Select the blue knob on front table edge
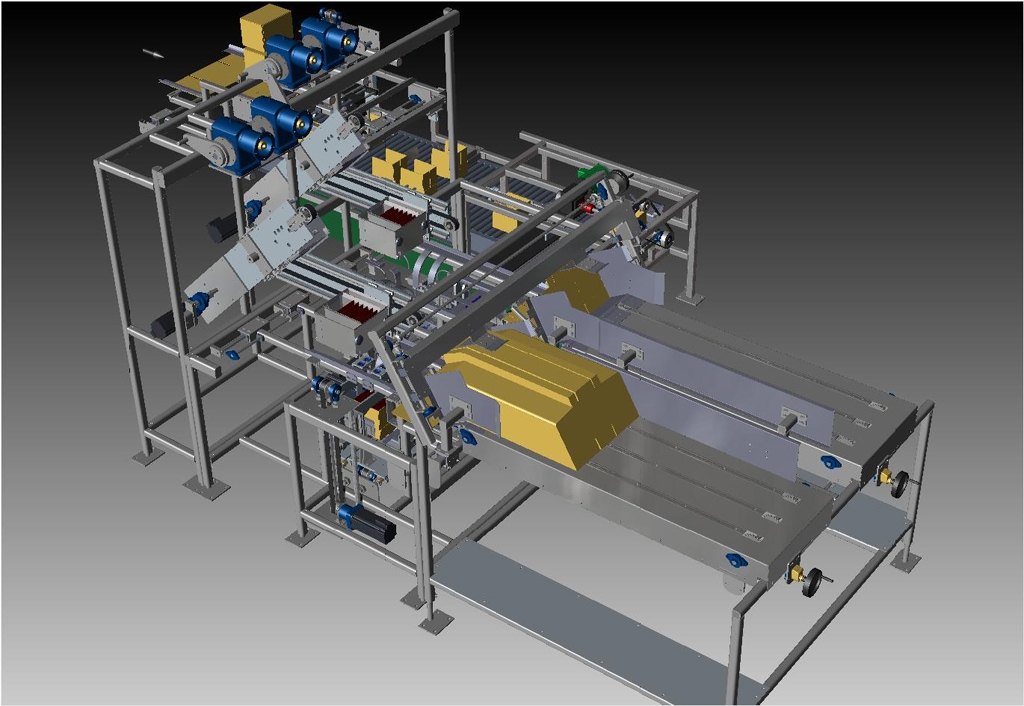1024x706 pixels. pyautogui.click(x=737, y=557)
